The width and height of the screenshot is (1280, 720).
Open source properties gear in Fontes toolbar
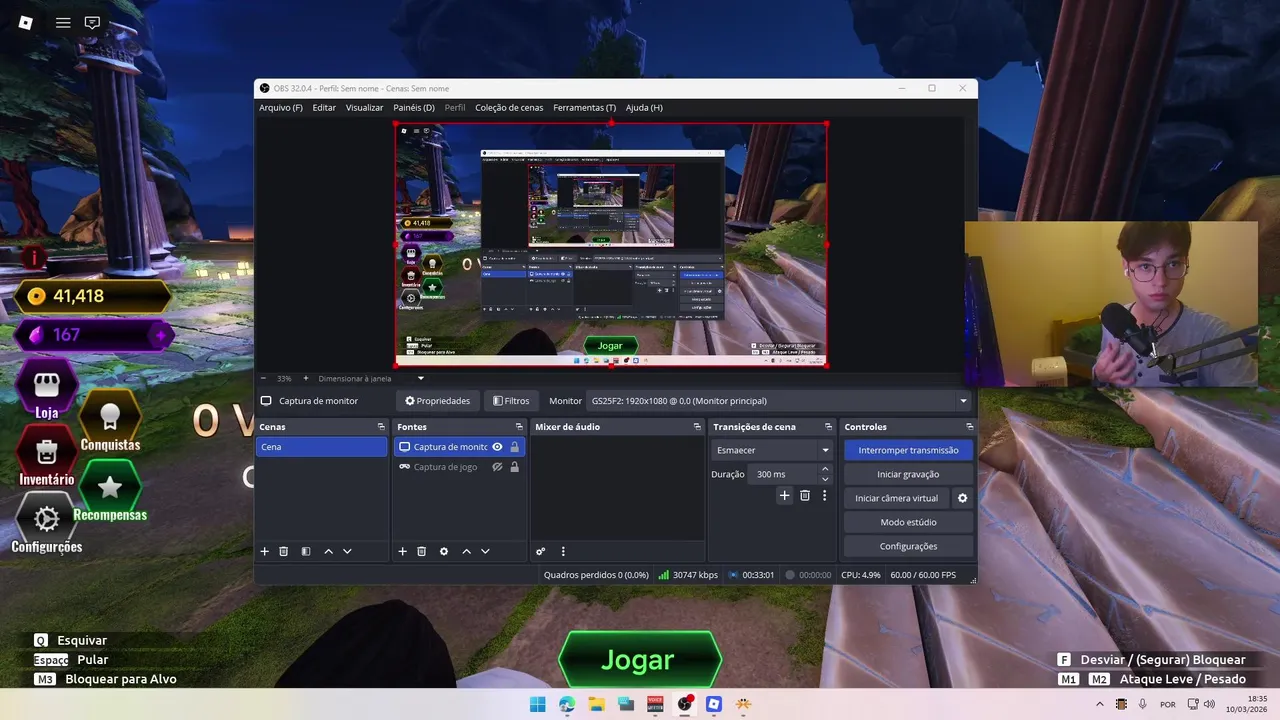click(444, 551)
